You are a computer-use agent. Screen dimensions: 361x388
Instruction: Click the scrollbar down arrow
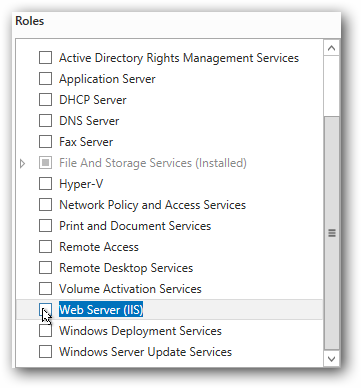(x=331, y=359)
